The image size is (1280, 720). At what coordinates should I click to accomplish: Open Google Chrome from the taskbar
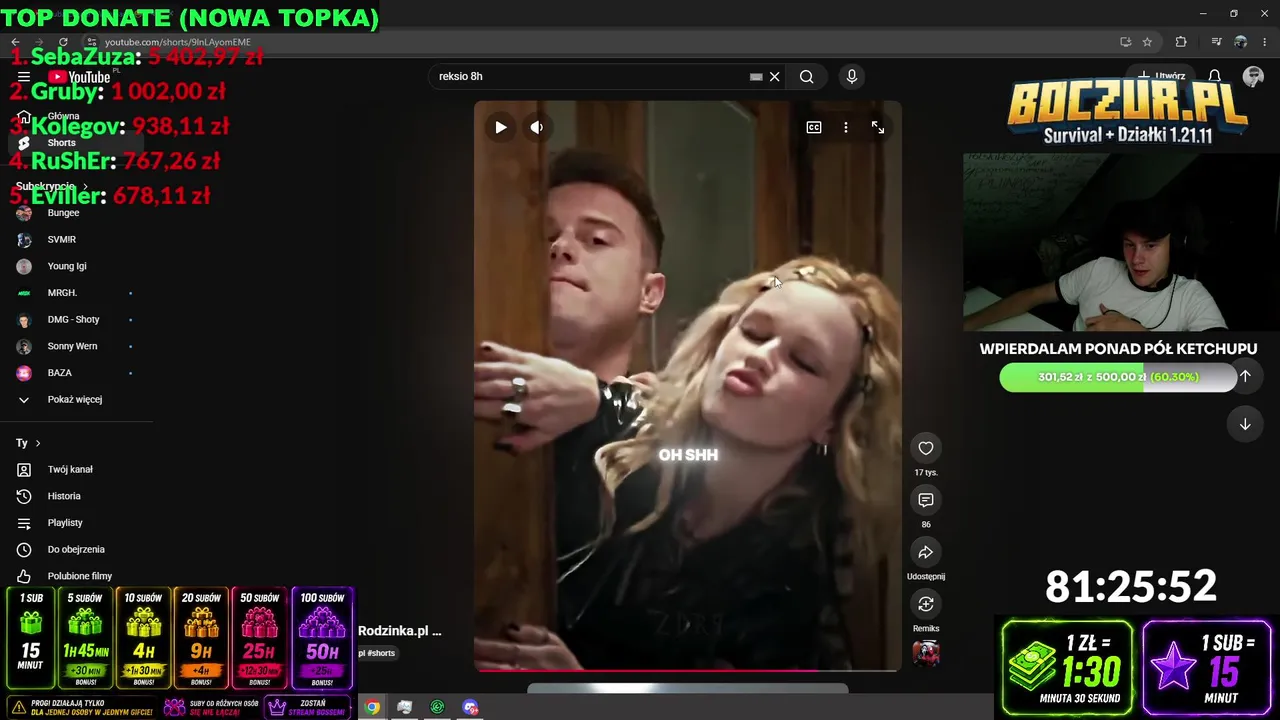(372, 707)
